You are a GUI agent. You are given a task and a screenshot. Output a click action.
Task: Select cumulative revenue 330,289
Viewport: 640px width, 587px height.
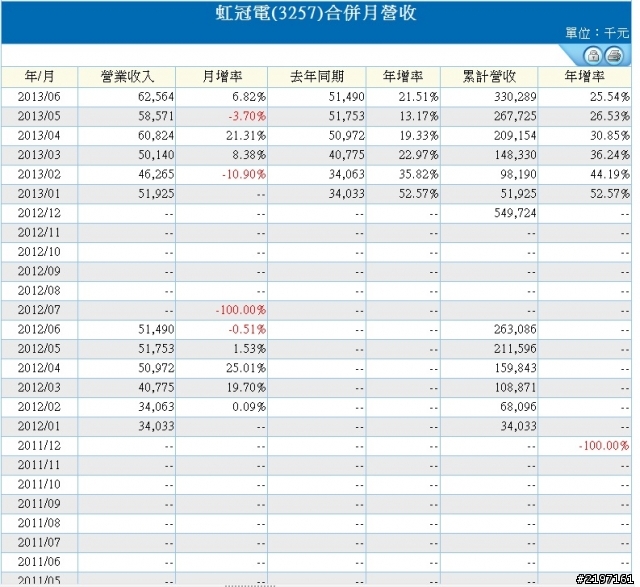point(515,97)
